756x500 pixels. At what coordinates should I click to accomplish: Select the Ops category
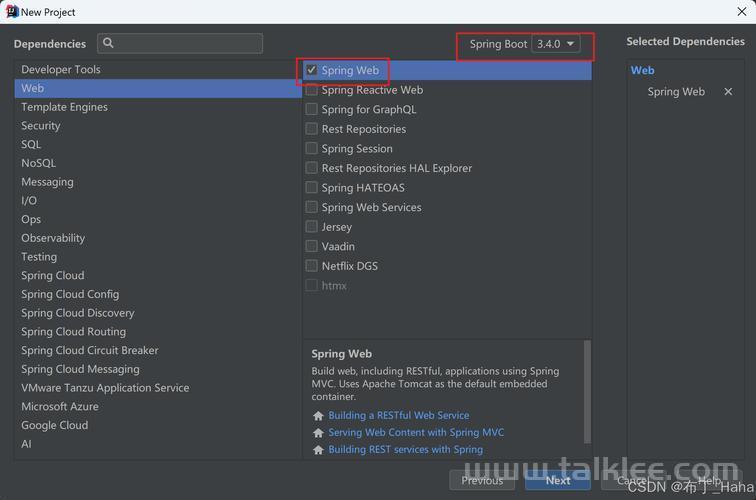click(x=158, y=219)
